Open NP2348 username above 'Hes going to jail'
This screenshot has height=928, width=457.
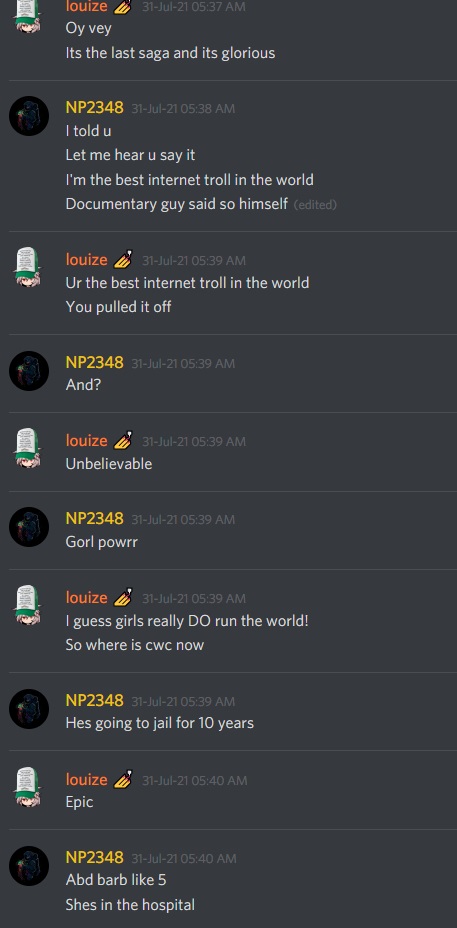95,701
